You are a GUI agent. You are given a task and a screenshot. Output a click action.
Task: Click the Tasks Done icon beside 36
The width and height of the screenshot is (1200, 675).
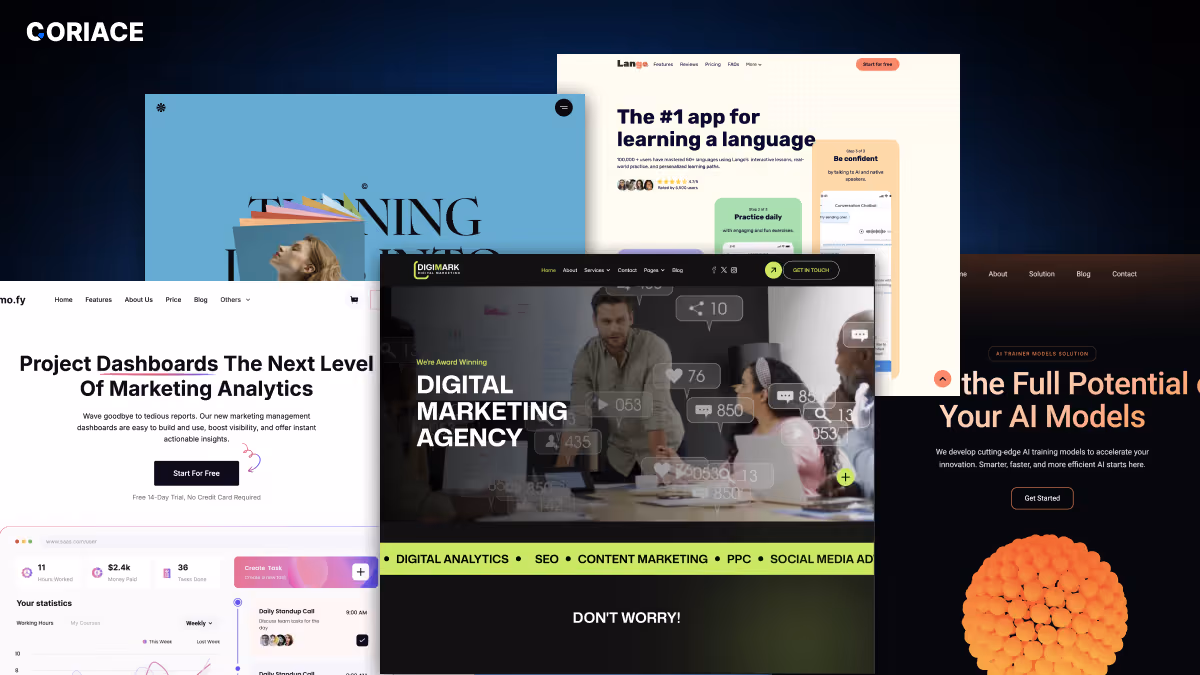(167, 573)
